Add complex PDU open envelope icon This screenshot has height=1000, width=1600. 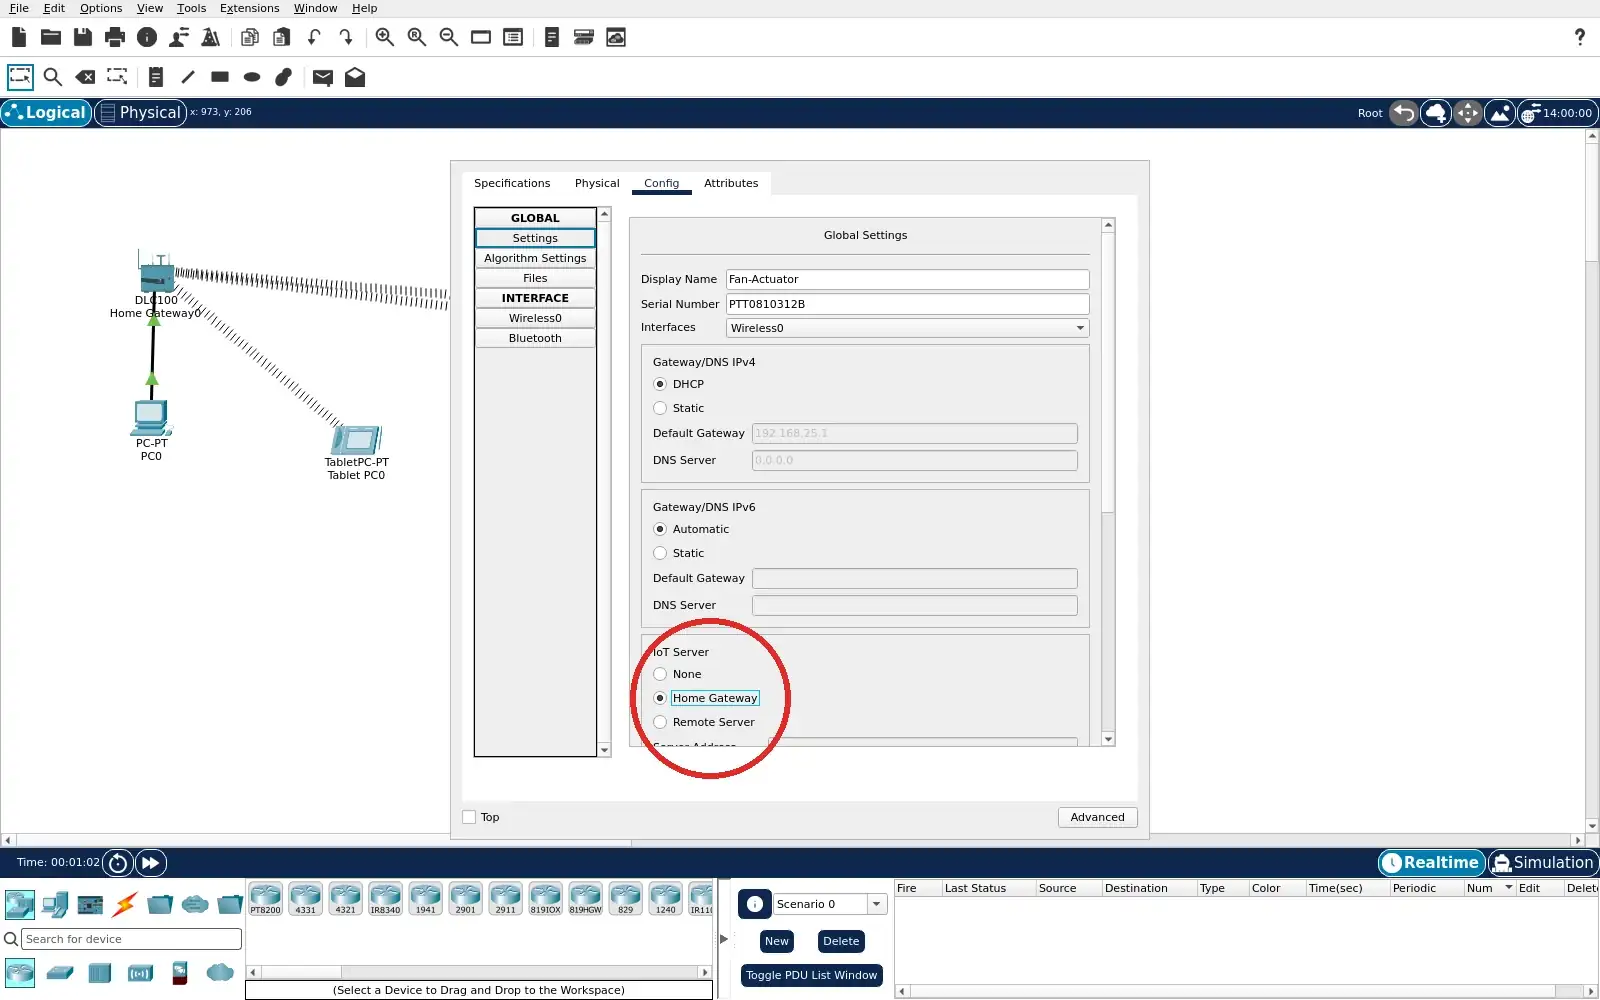355,77
